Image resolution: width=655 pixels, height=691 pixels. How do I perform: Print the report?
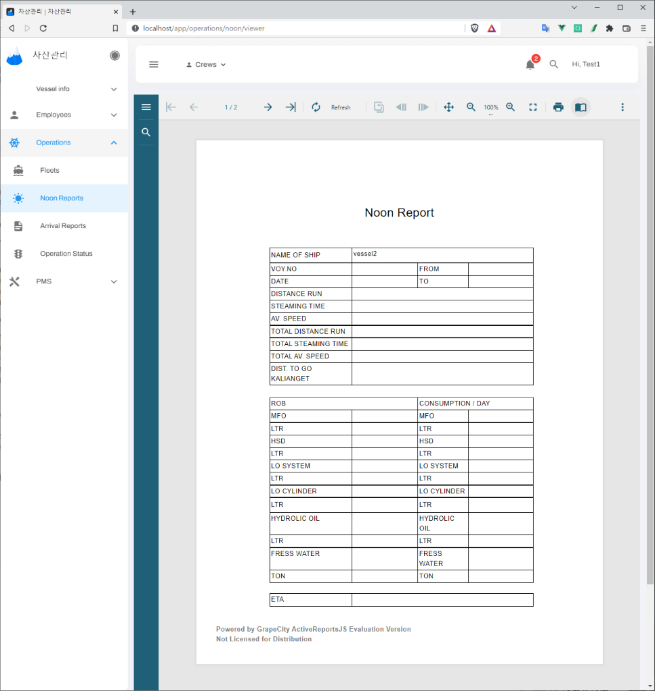coord(558,107)
